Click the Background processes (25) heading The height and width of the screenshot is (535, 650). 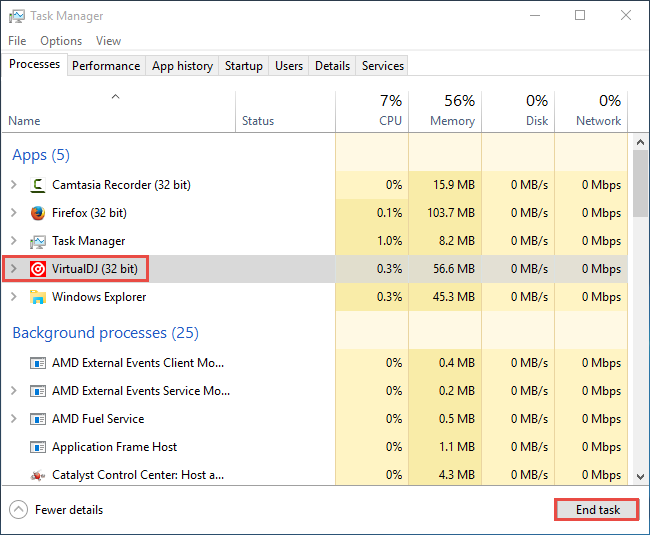106,333
